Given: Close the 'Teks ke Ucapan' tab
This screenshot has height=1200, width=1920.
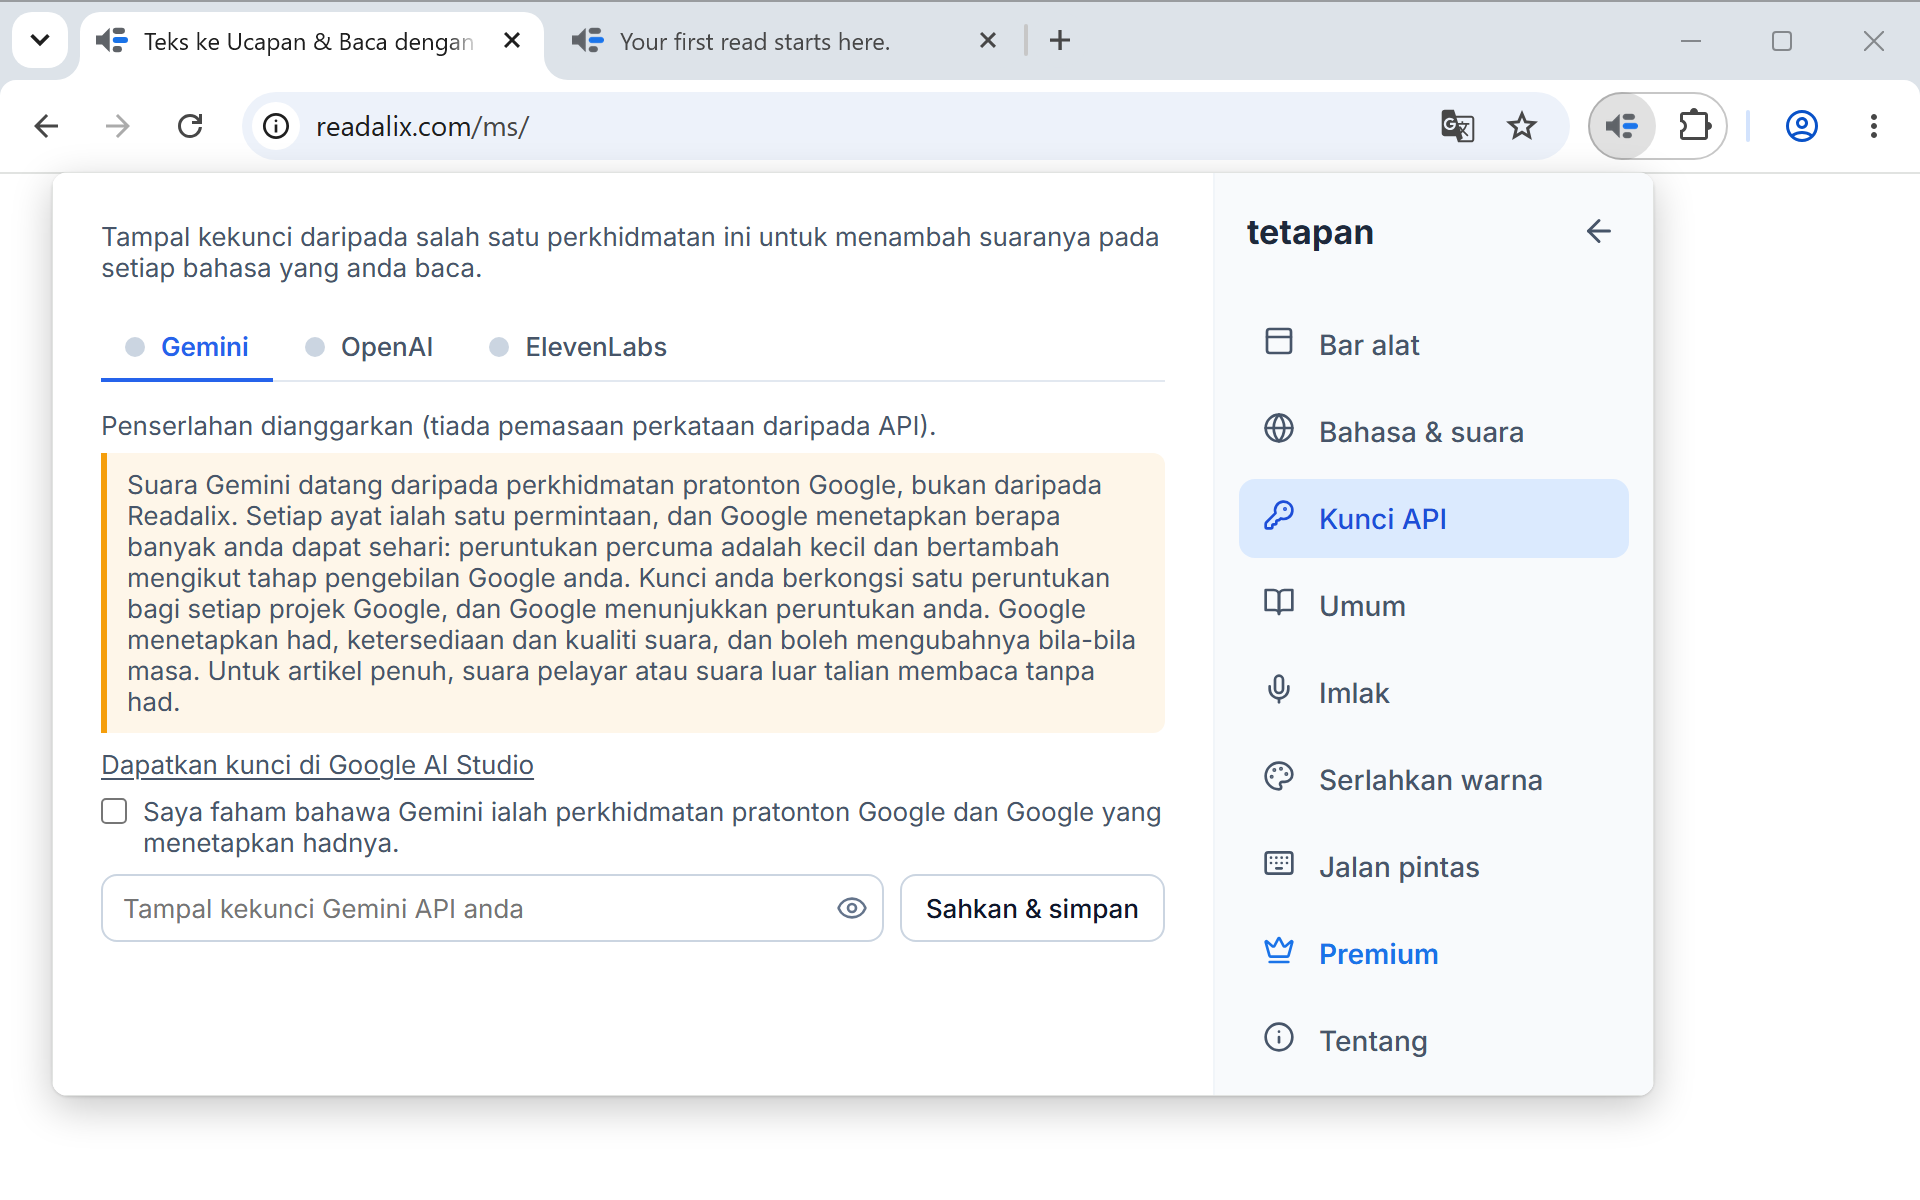Looking at the screenshot, I should pos(512,40).
